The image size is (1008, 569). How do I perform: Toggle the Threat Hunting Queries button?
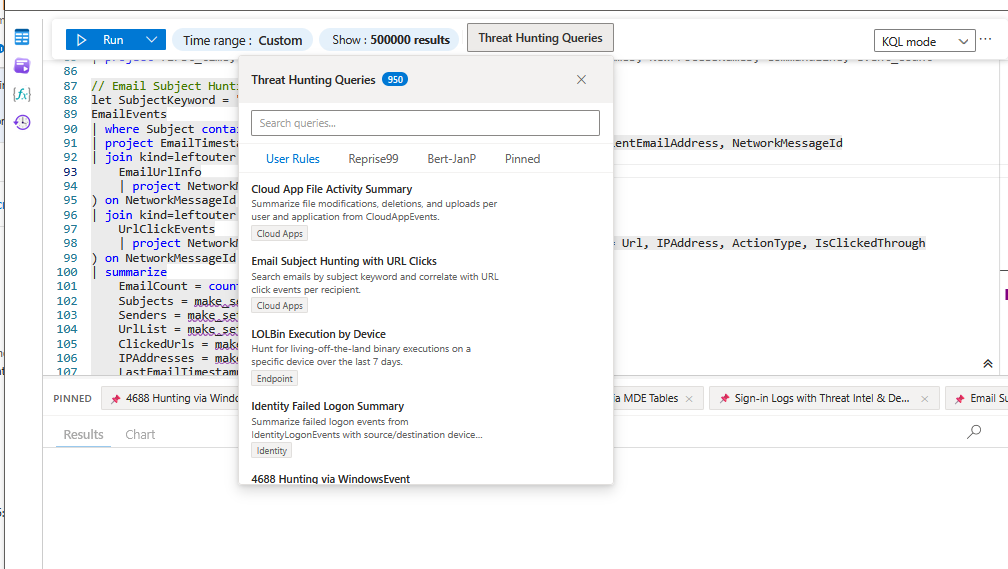click(540, 38)
